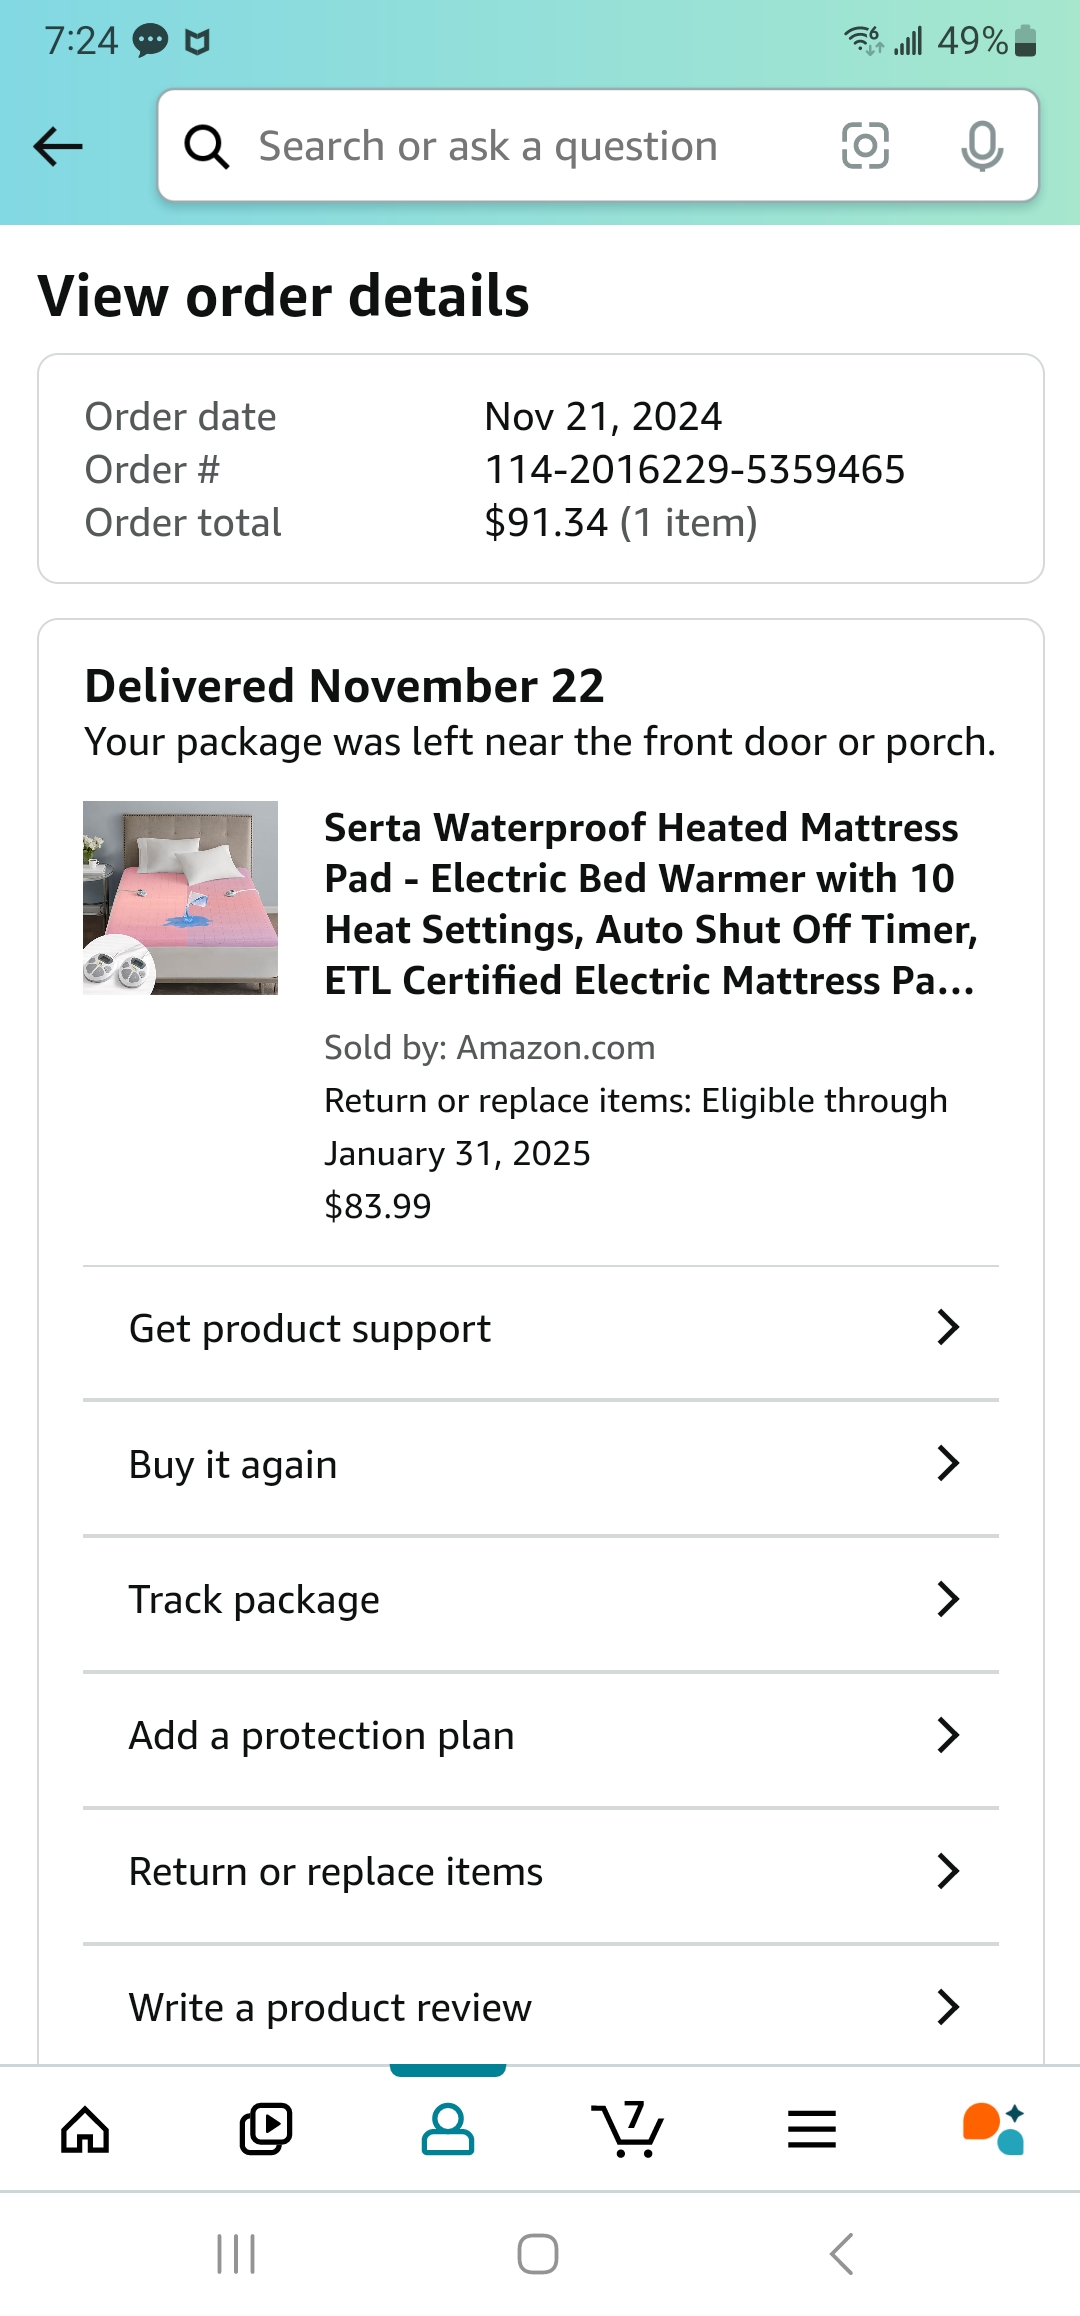View the mattress pad product thumbnail
The width and height of the screenshot is (1080, 2316).
180,898
